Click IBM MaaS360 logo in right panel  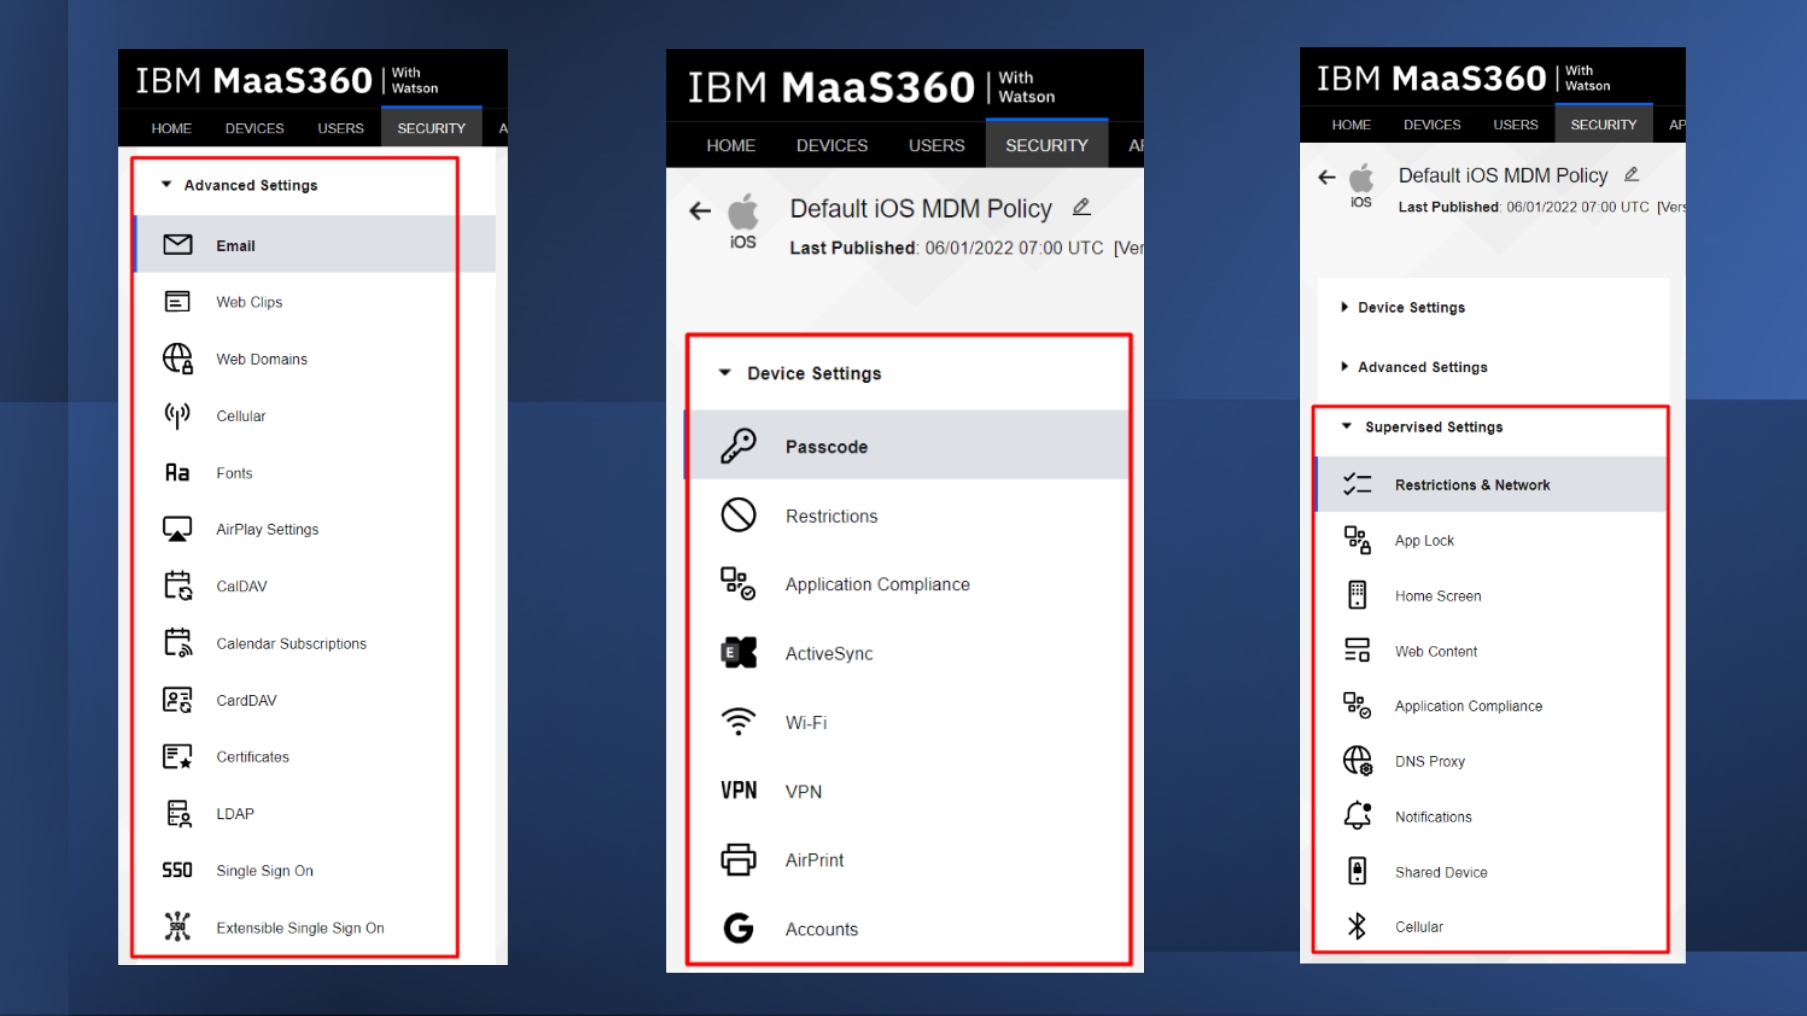click(1462, 78)
